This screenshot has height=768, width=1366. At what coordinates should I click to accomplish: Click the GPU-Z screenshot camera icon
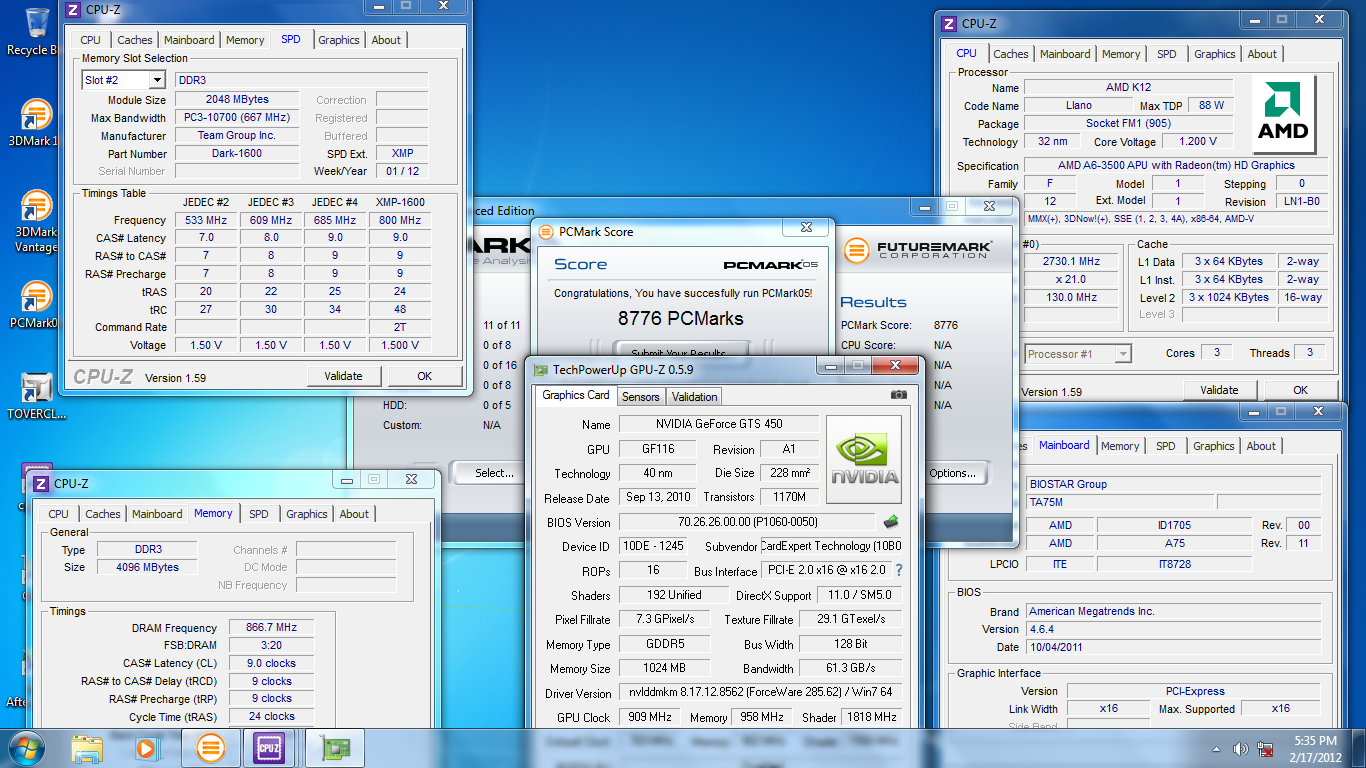tap(899, 395)
